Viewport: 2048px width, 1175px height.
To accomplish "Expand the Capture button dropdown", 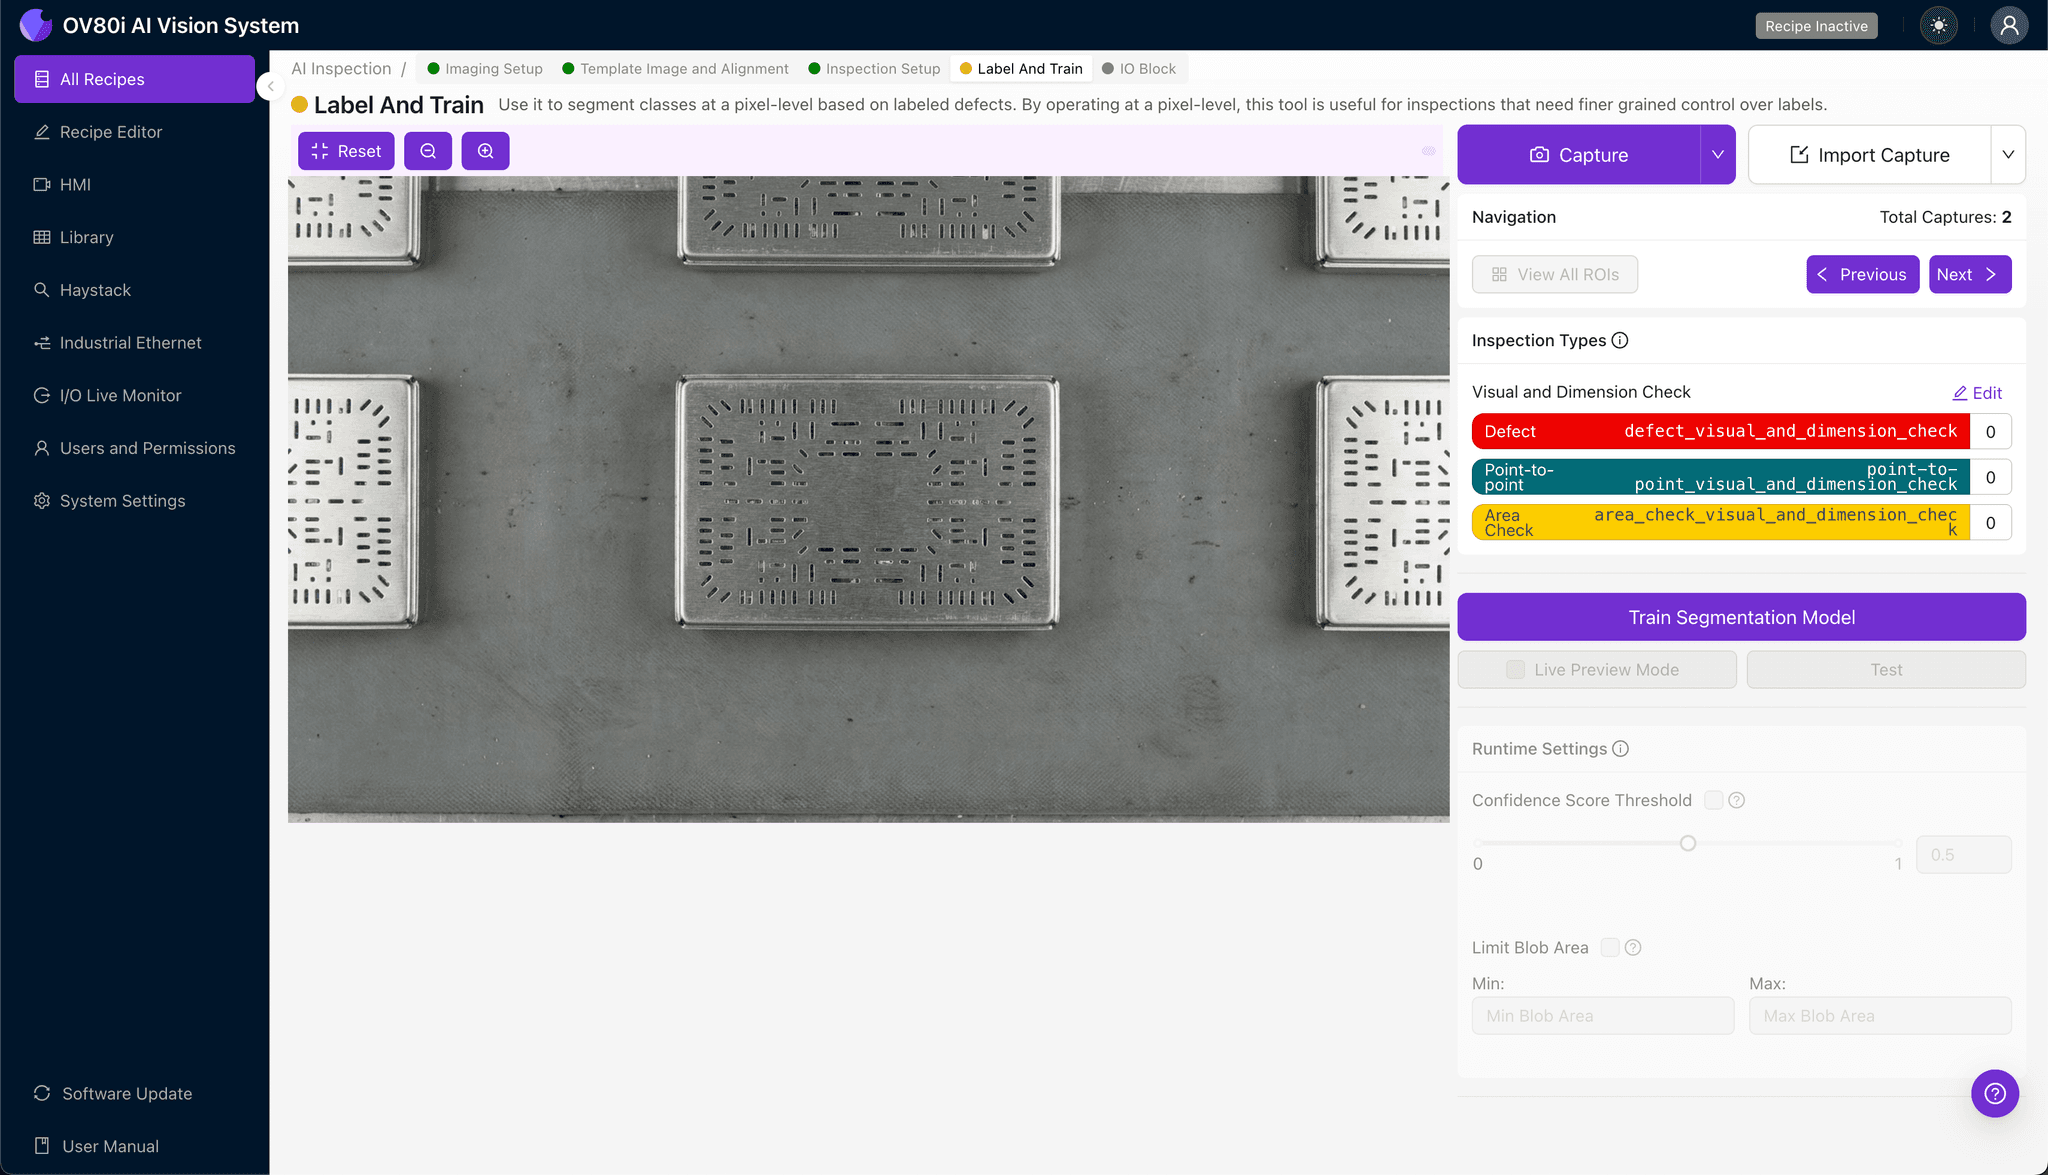I will coord(1717,154).
